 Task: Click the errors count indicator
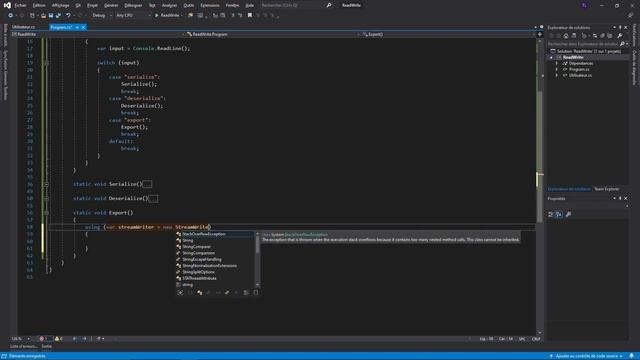(x=44, y=339)
